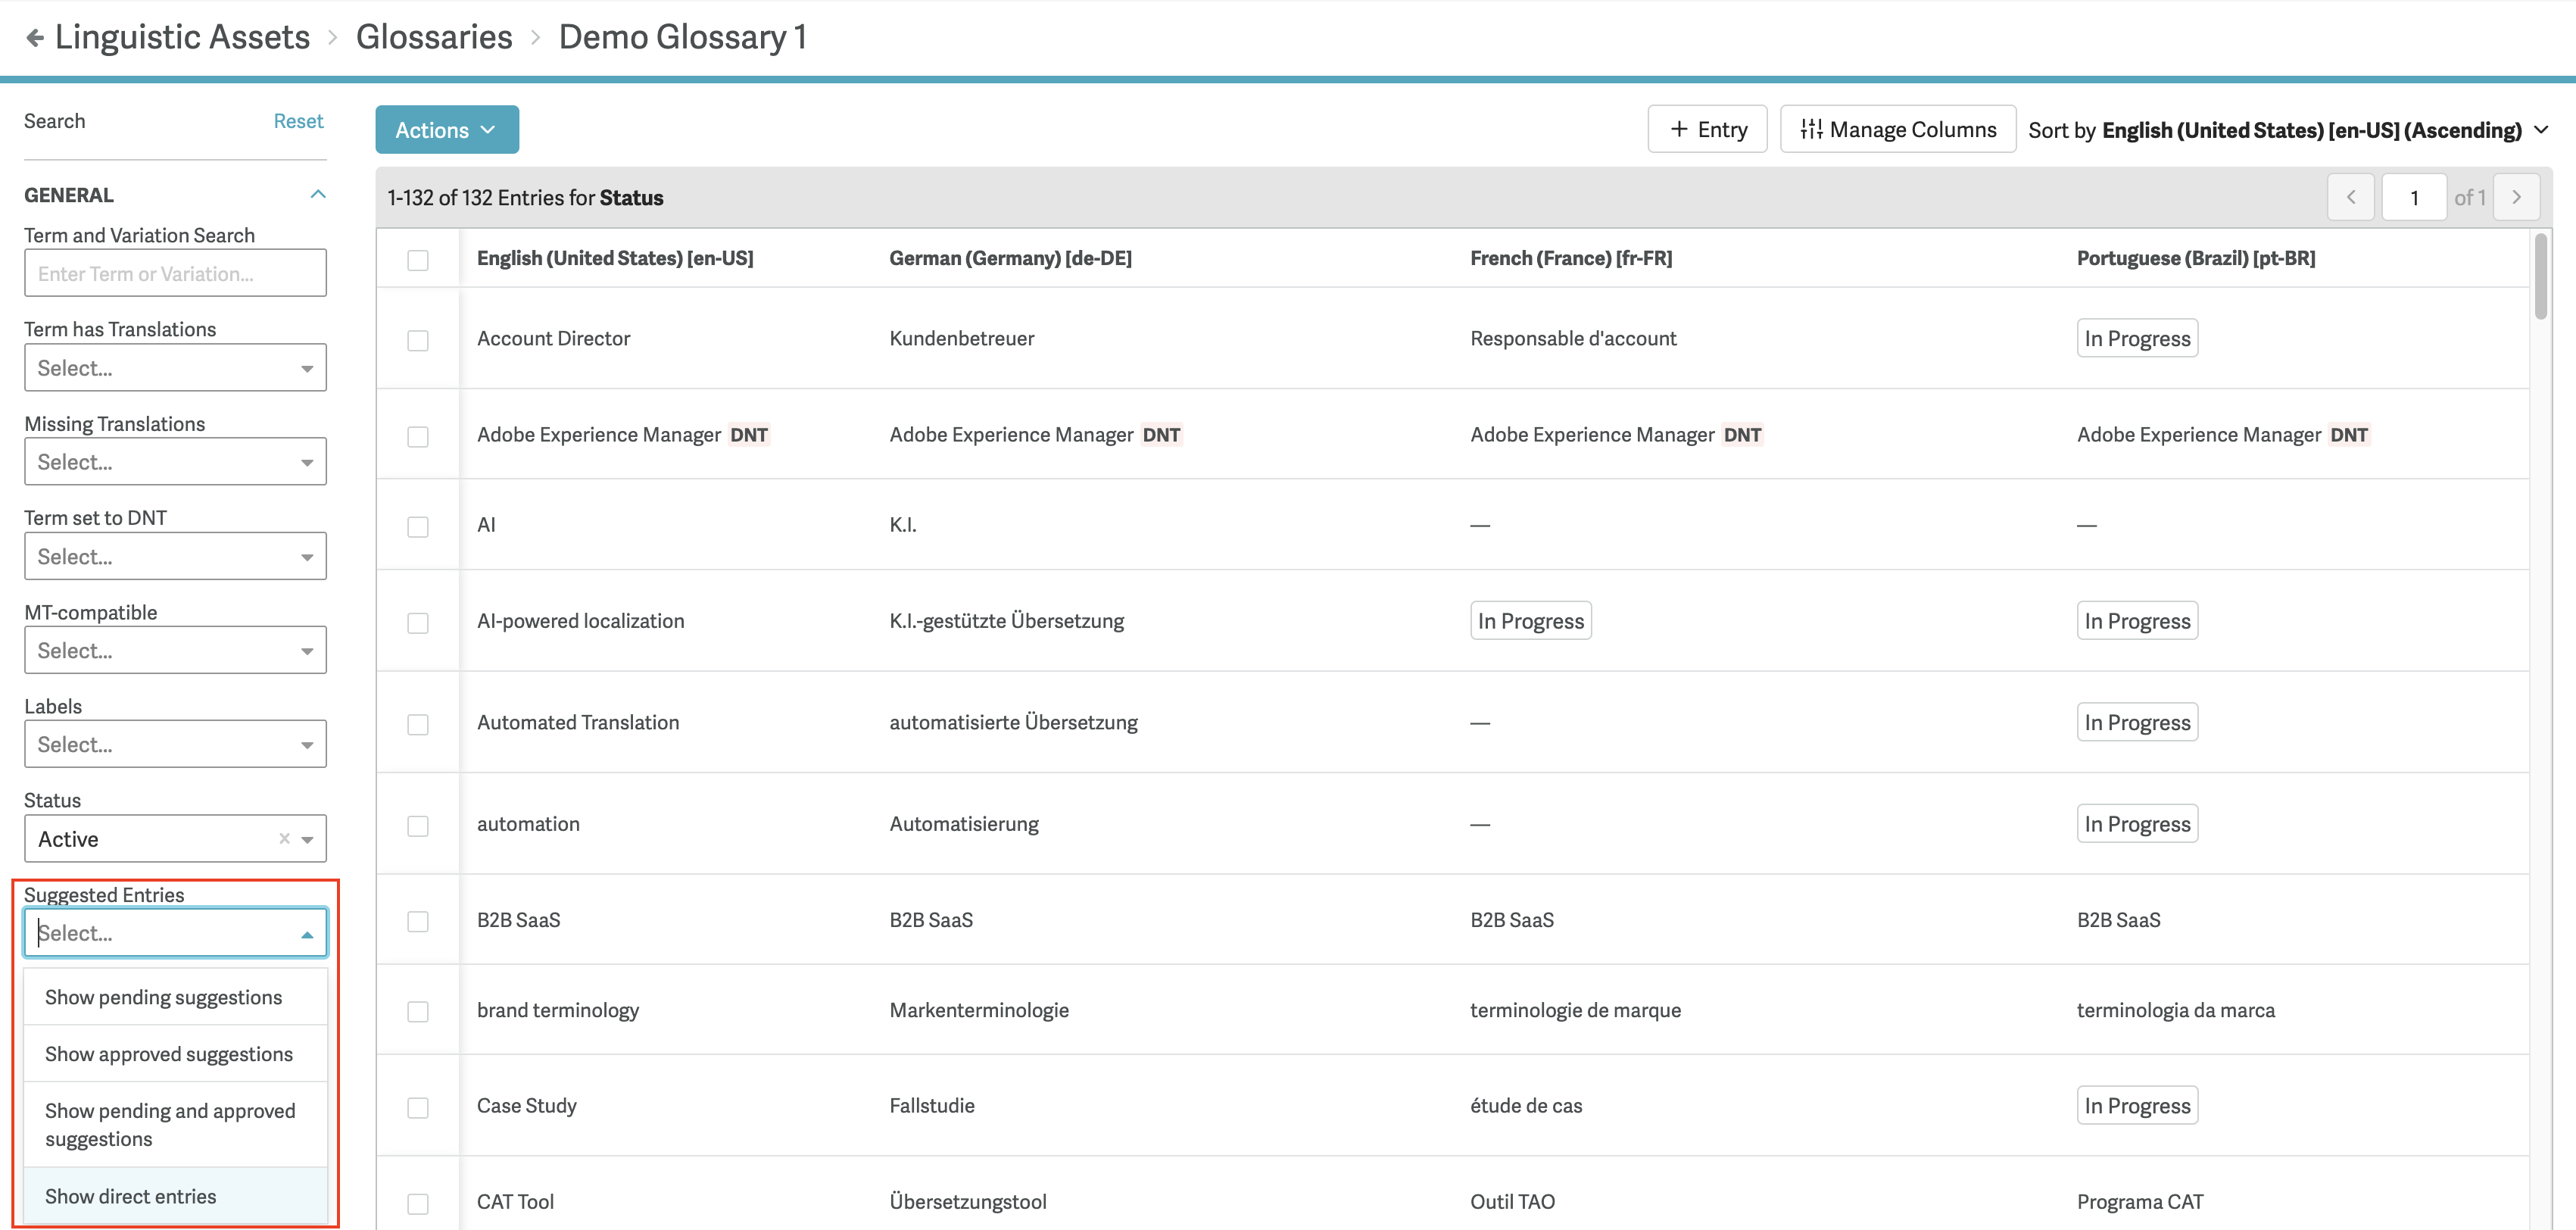Click the back arrow beside Linguistic Assets

coord(35,38)
